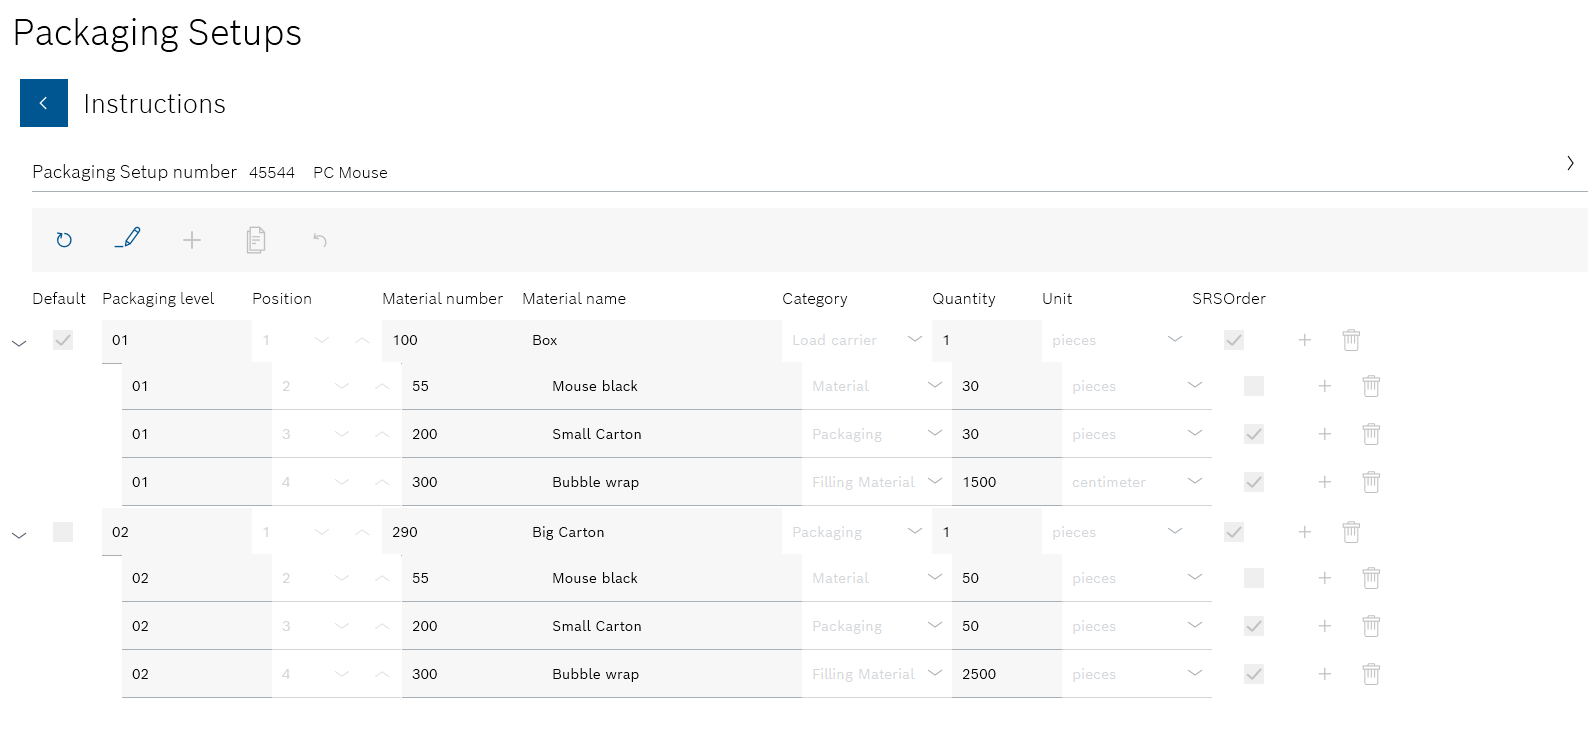Click the undo arrow icon in toolbar
The width and height of the screenshot is (1595, 753).
pos(320,240)
